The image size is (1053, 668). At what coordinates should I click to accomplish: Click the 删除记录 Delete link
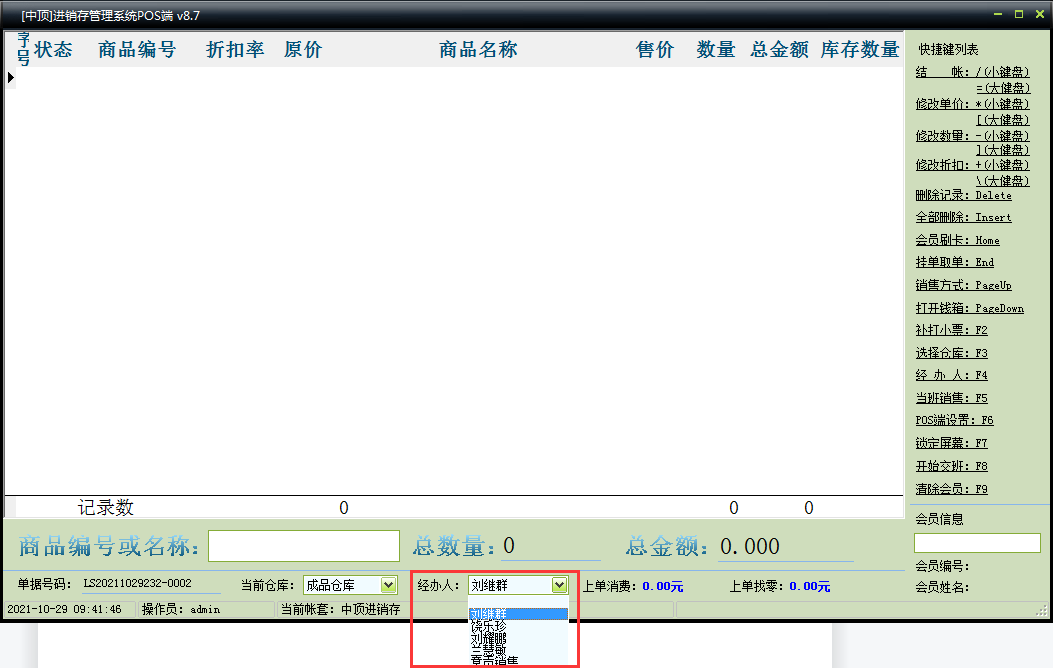(x=963, y=195)
